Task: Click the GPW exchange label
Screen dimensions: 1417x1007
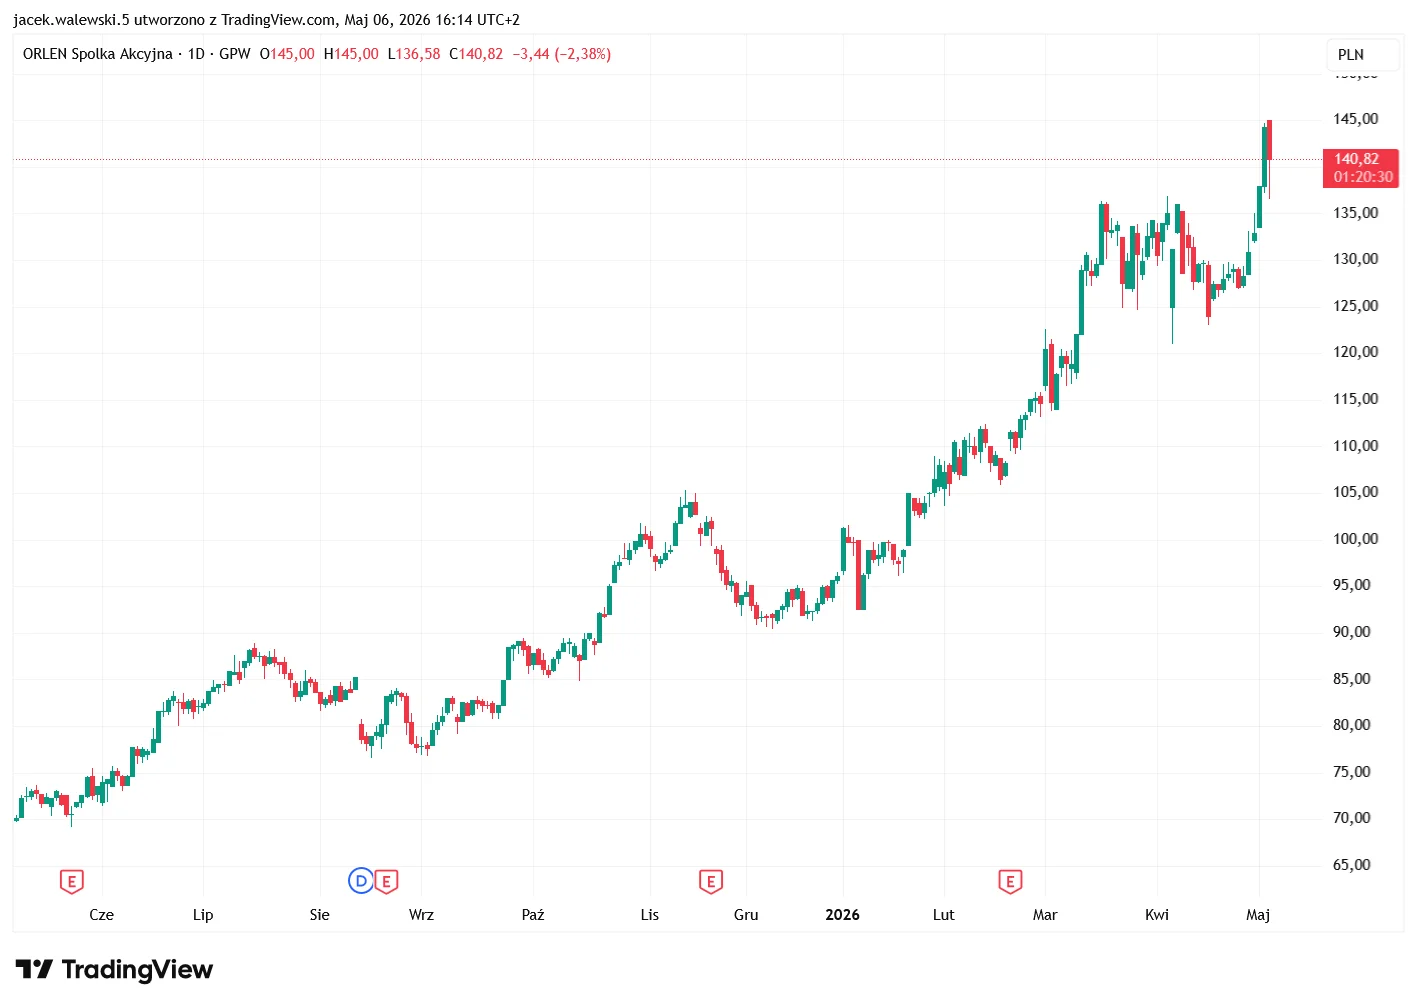Action: (x=235, y=54)
